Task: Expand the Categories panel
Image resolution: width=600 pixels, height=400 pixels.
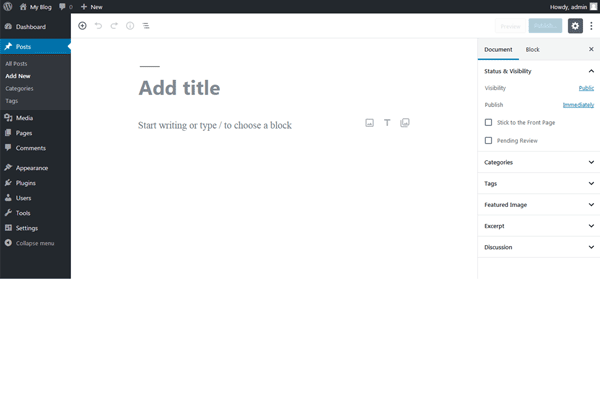Action: point(537,162)
